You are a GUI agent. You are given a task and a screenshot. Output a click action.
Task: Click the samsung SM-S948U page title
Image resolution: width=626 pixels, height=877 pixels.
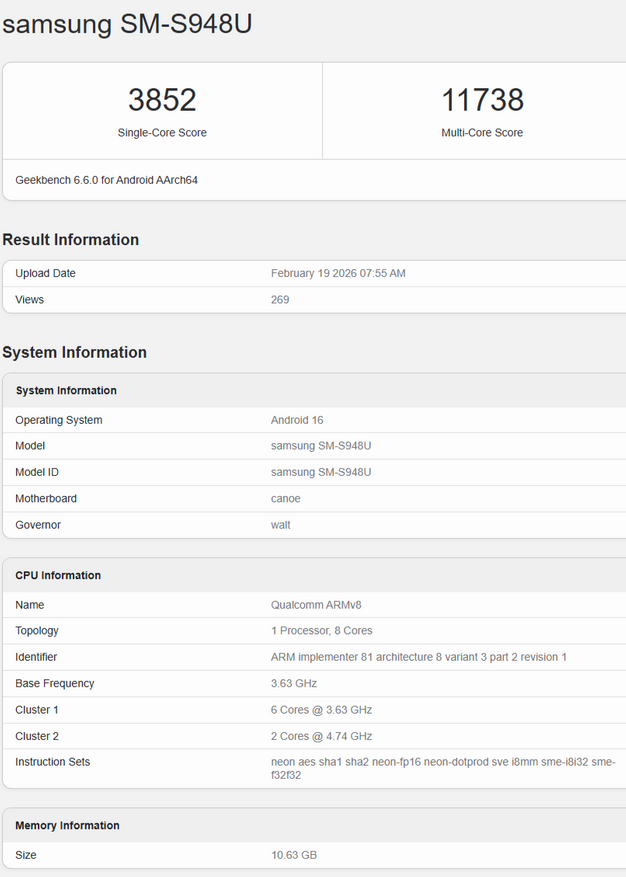tap(127, 25)
